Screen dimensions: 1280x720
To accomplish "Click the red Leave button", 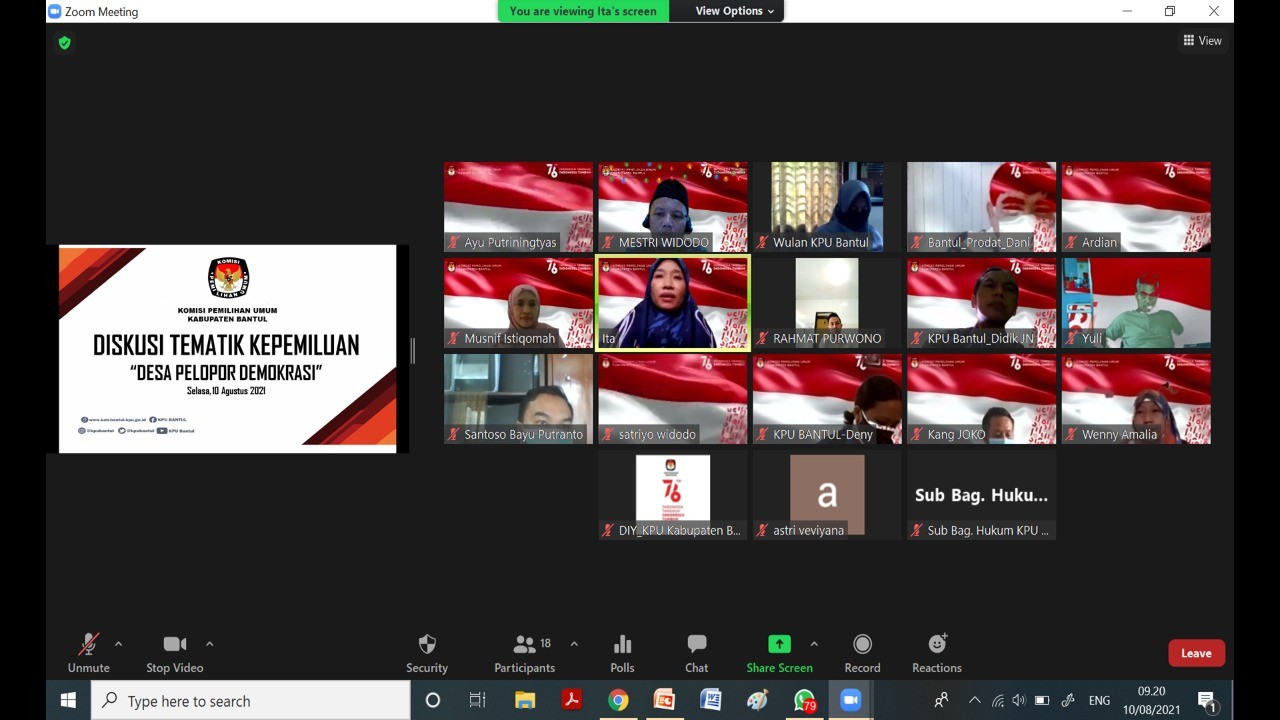I will pyautogui.click(x=1196, y=653).
